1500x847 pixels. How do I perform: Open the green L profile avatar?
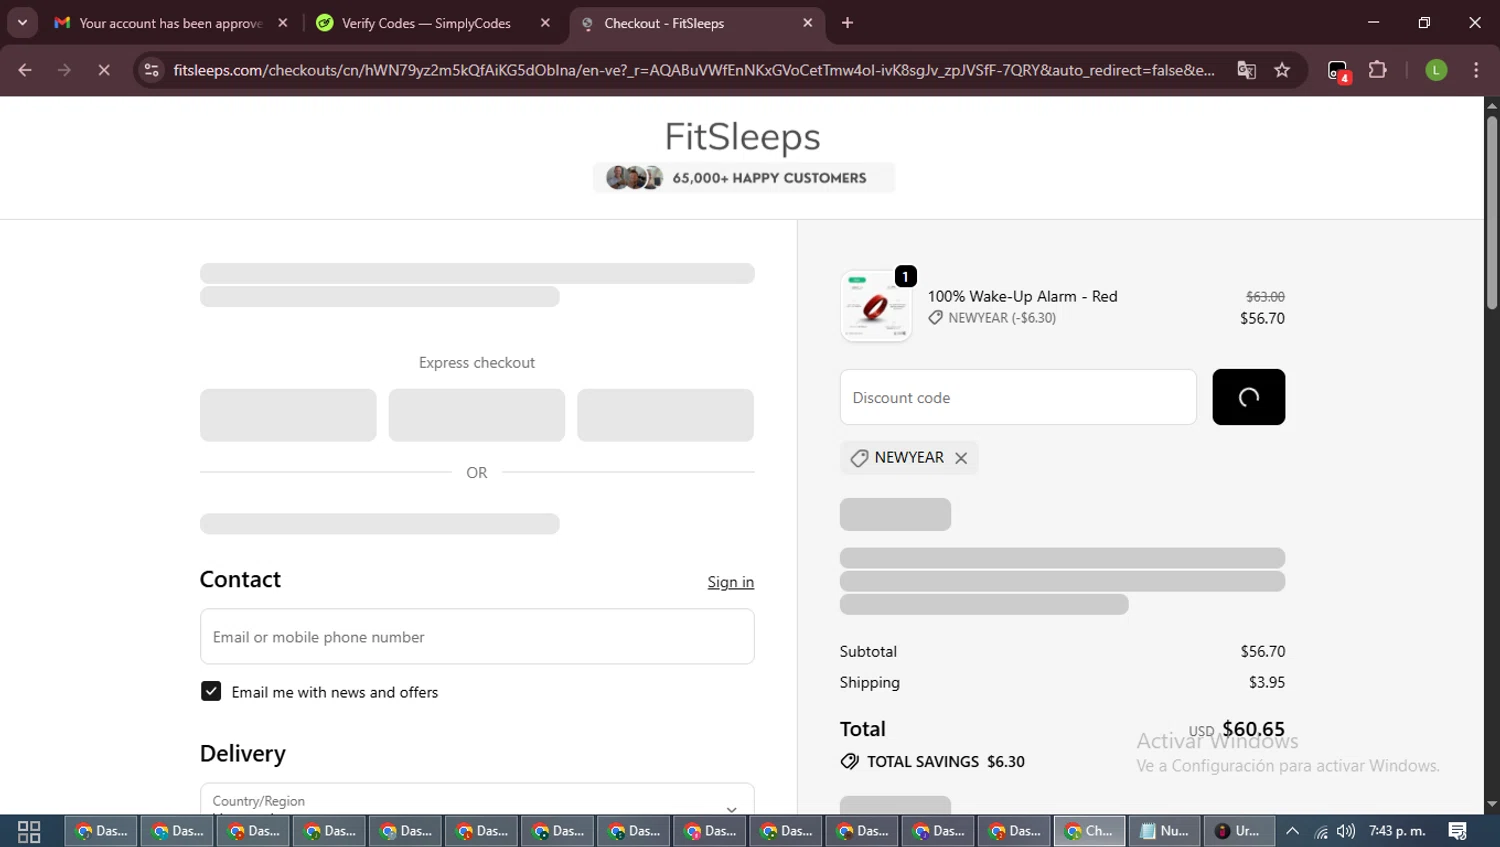(x=1436, y=70)
